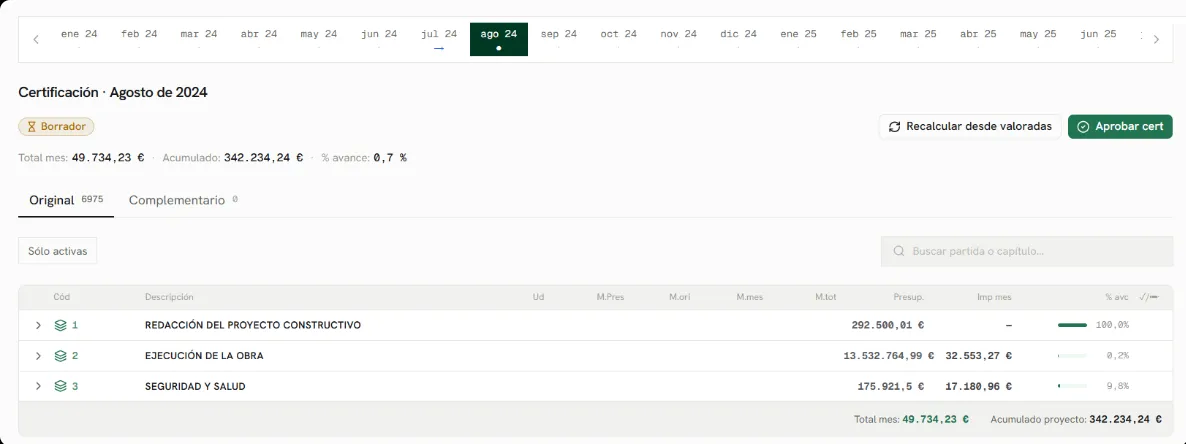This screenshot has height=444, width=1186.
Task: Click the previous months arrow in timeline
Action: 36,39
